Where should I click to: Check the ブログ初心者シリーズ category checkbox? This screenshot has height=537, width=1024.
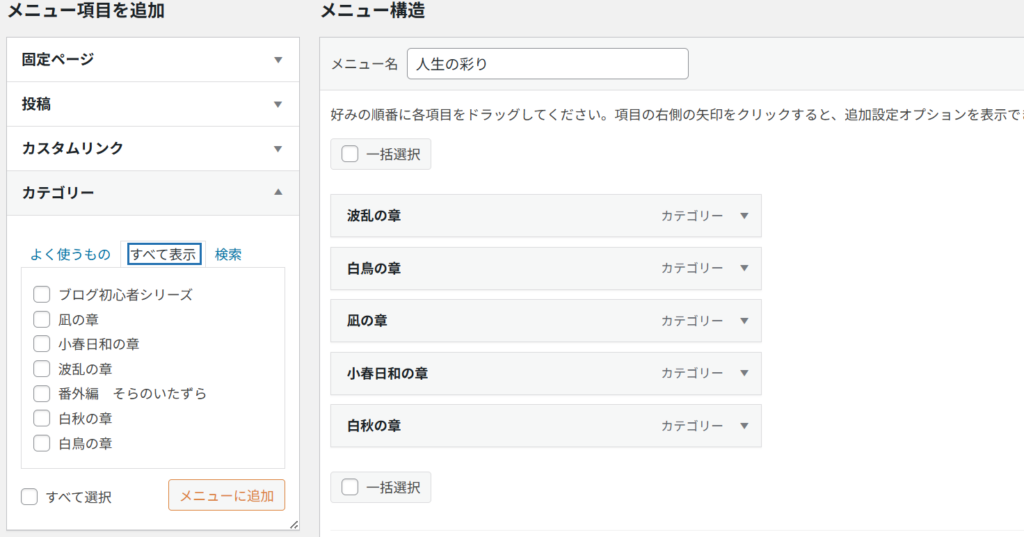(x=42, y=295)
